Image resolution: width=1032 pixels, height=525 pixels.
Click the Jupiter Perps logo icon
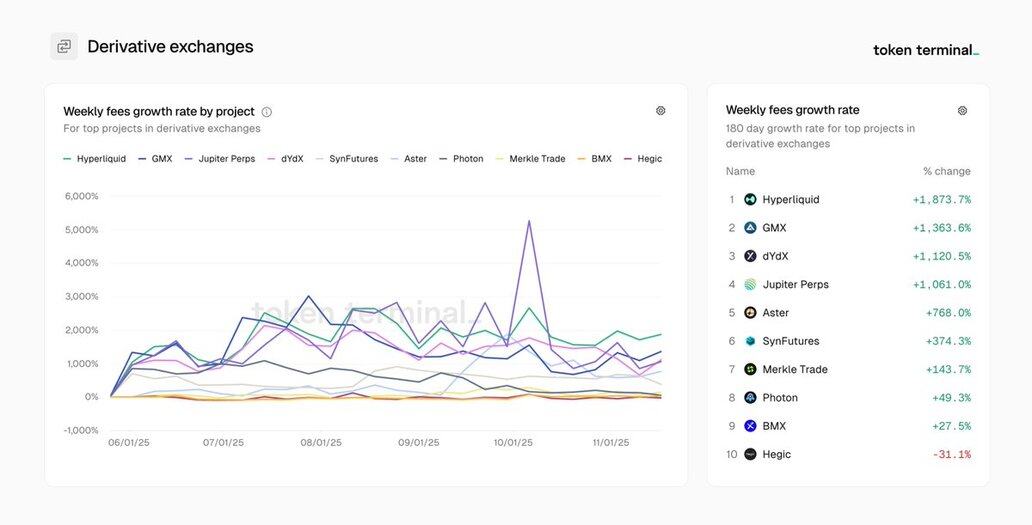pos(750,285)
